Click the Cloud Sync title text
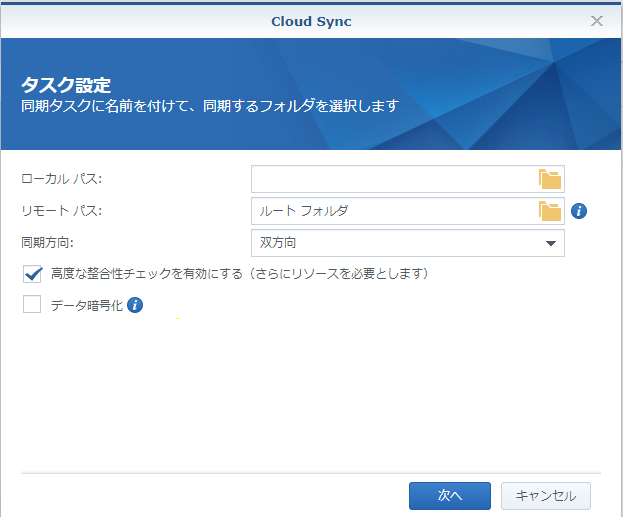 point(311,21)
